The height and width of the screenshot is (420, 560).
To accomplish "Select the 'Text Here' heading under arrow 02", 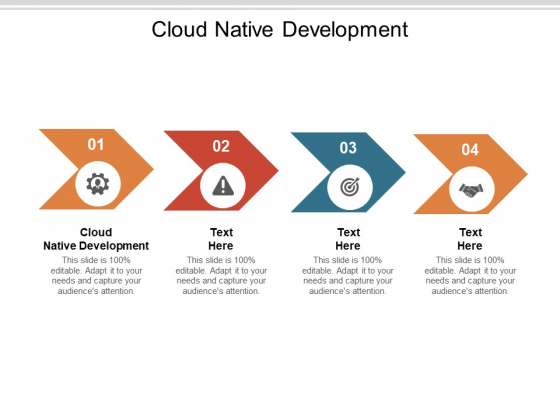I will 221,239.
